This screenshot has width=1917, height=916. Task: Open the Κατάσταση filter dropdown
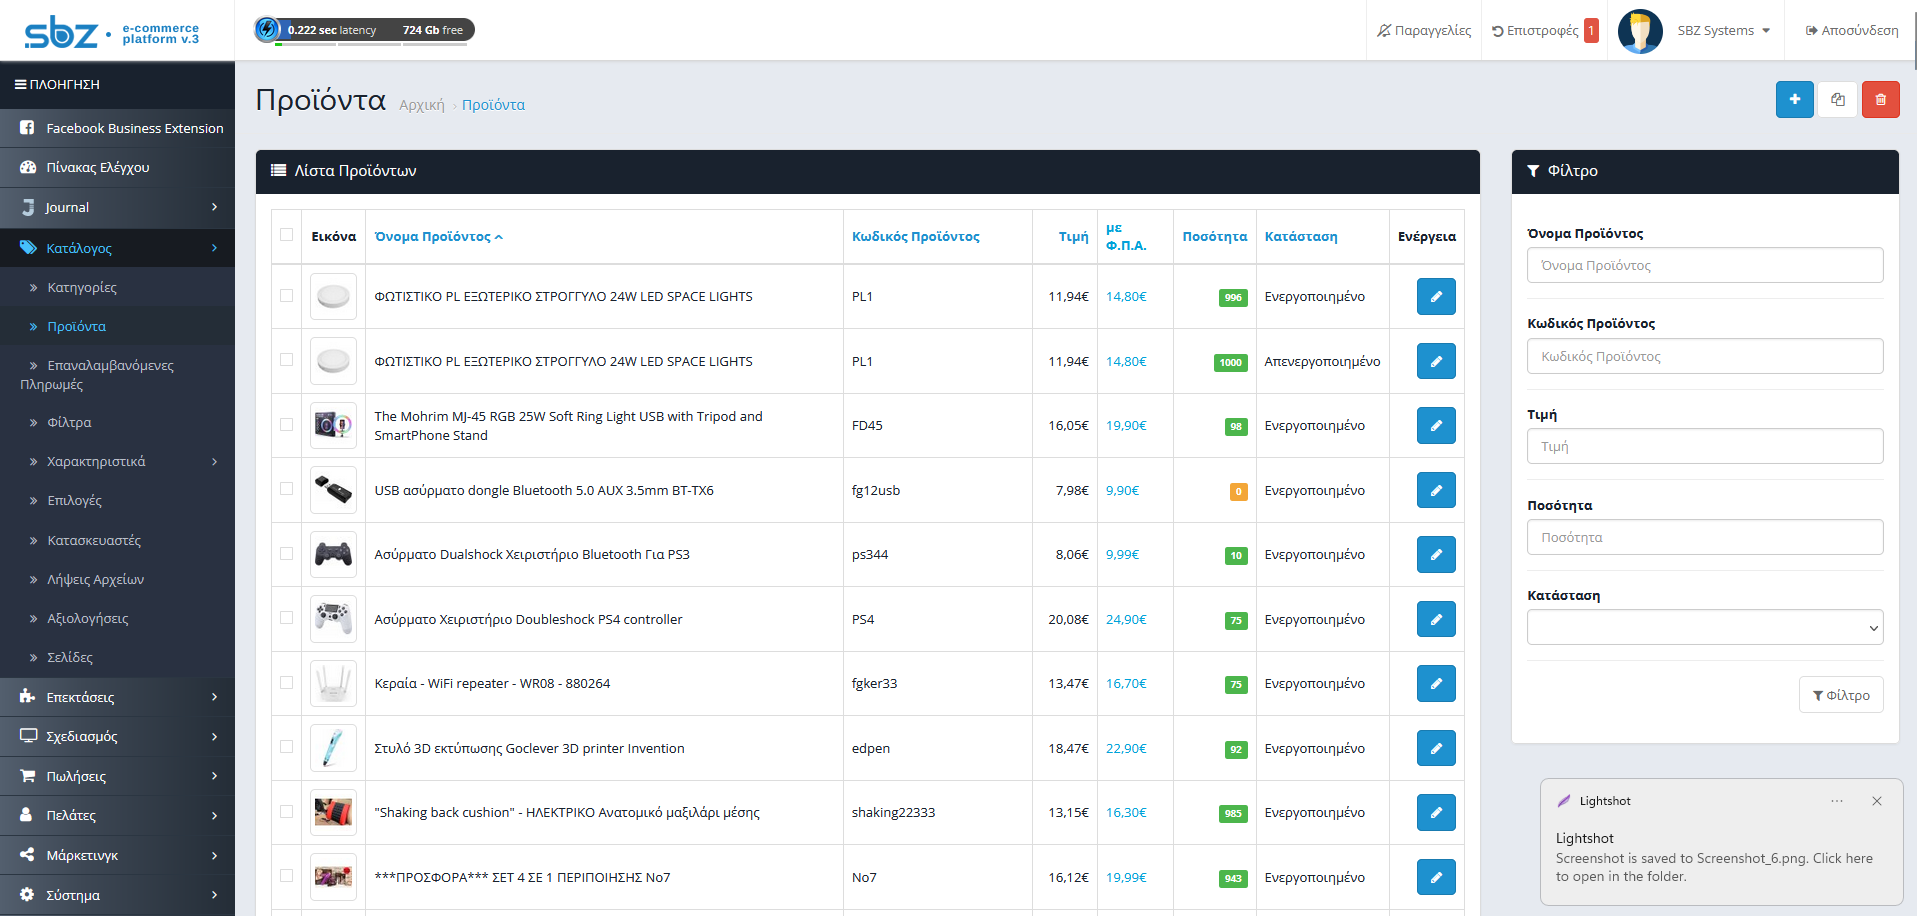tap(1704, 627)
